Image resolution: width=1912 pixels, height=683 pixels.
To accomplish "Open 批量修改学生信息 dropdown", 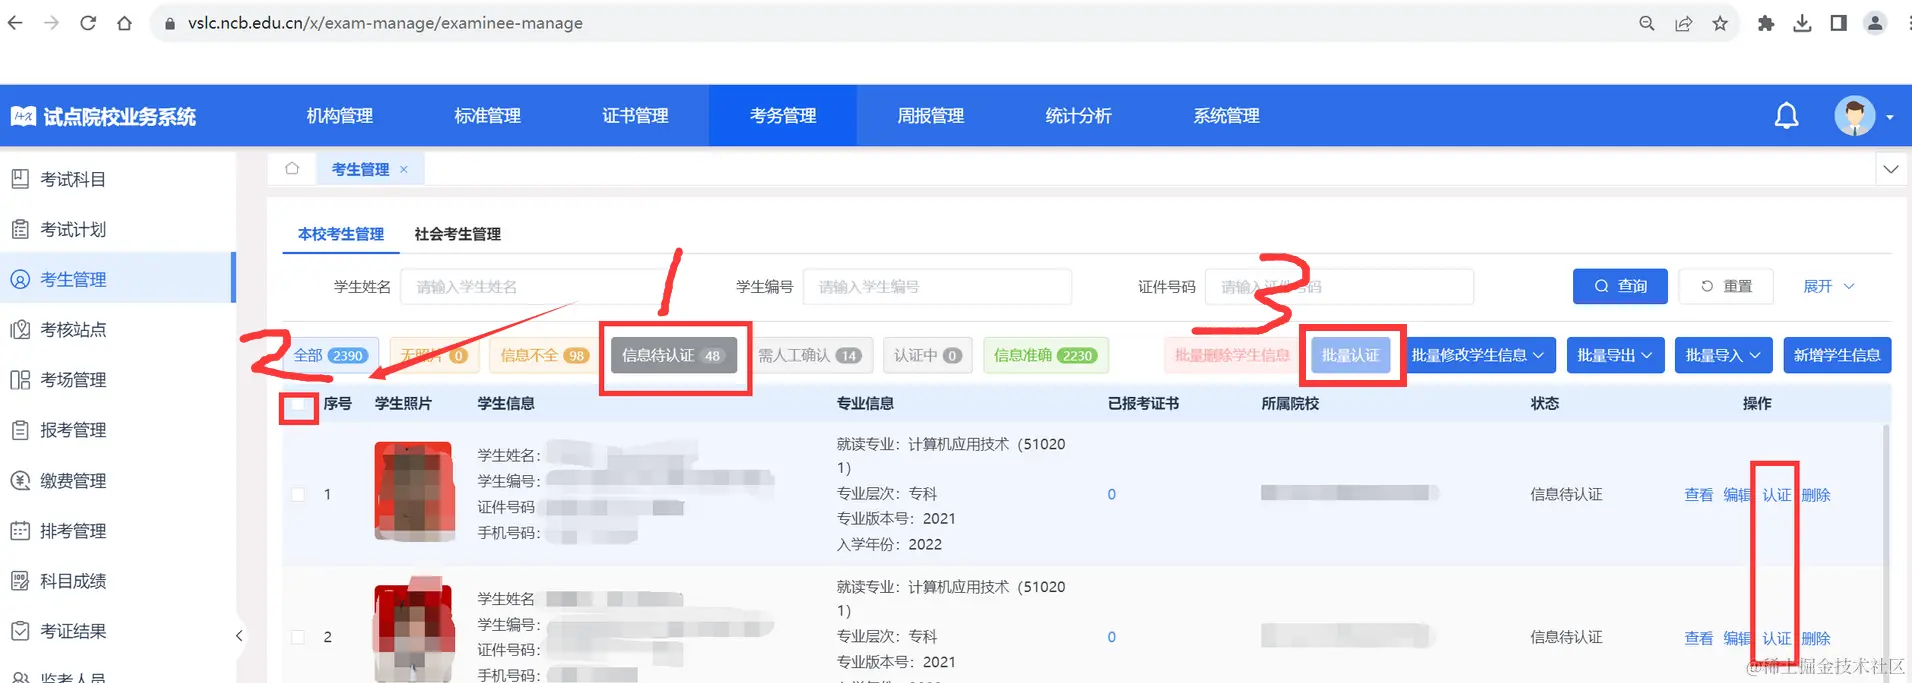I will click(1477, 355).
